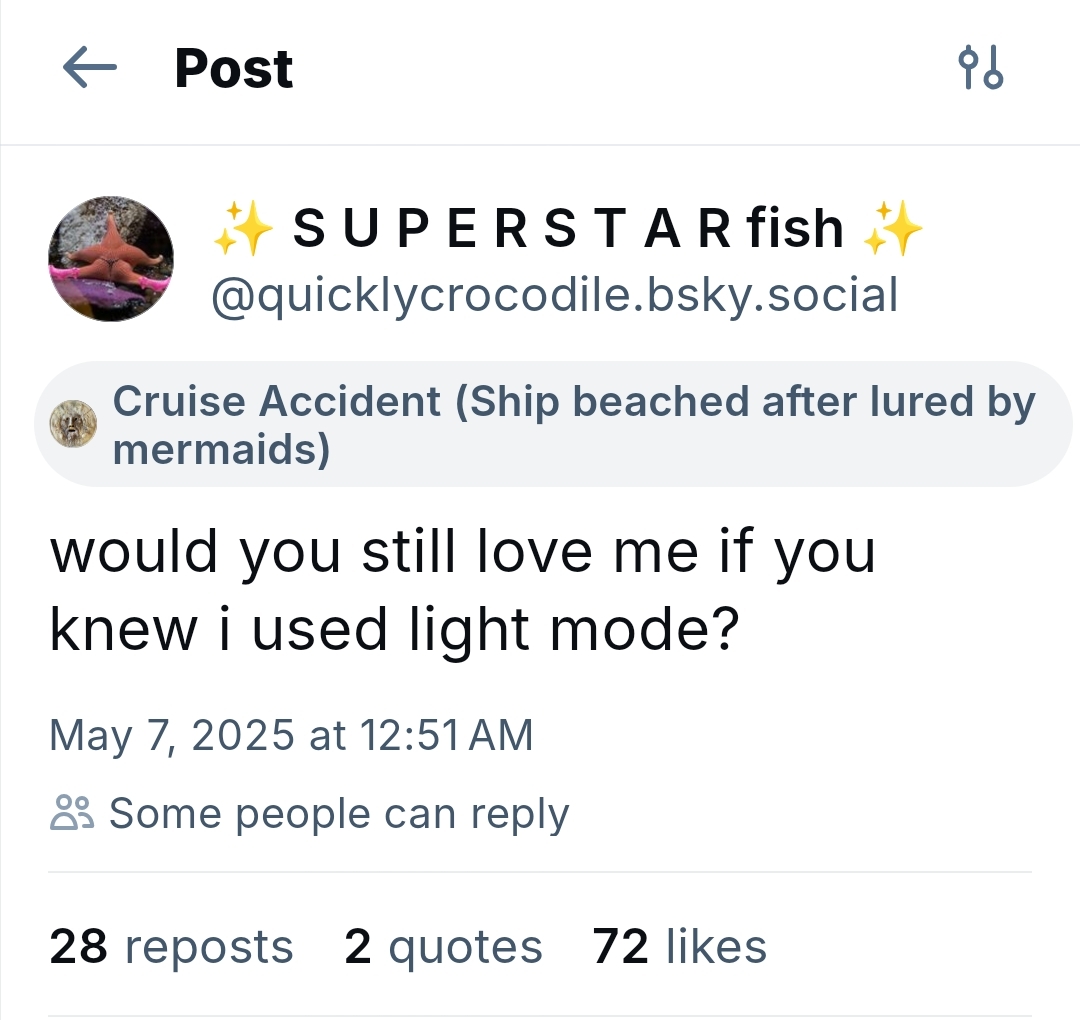
Task: Open the Some people can reply info
Action: [x=338, y=814]
